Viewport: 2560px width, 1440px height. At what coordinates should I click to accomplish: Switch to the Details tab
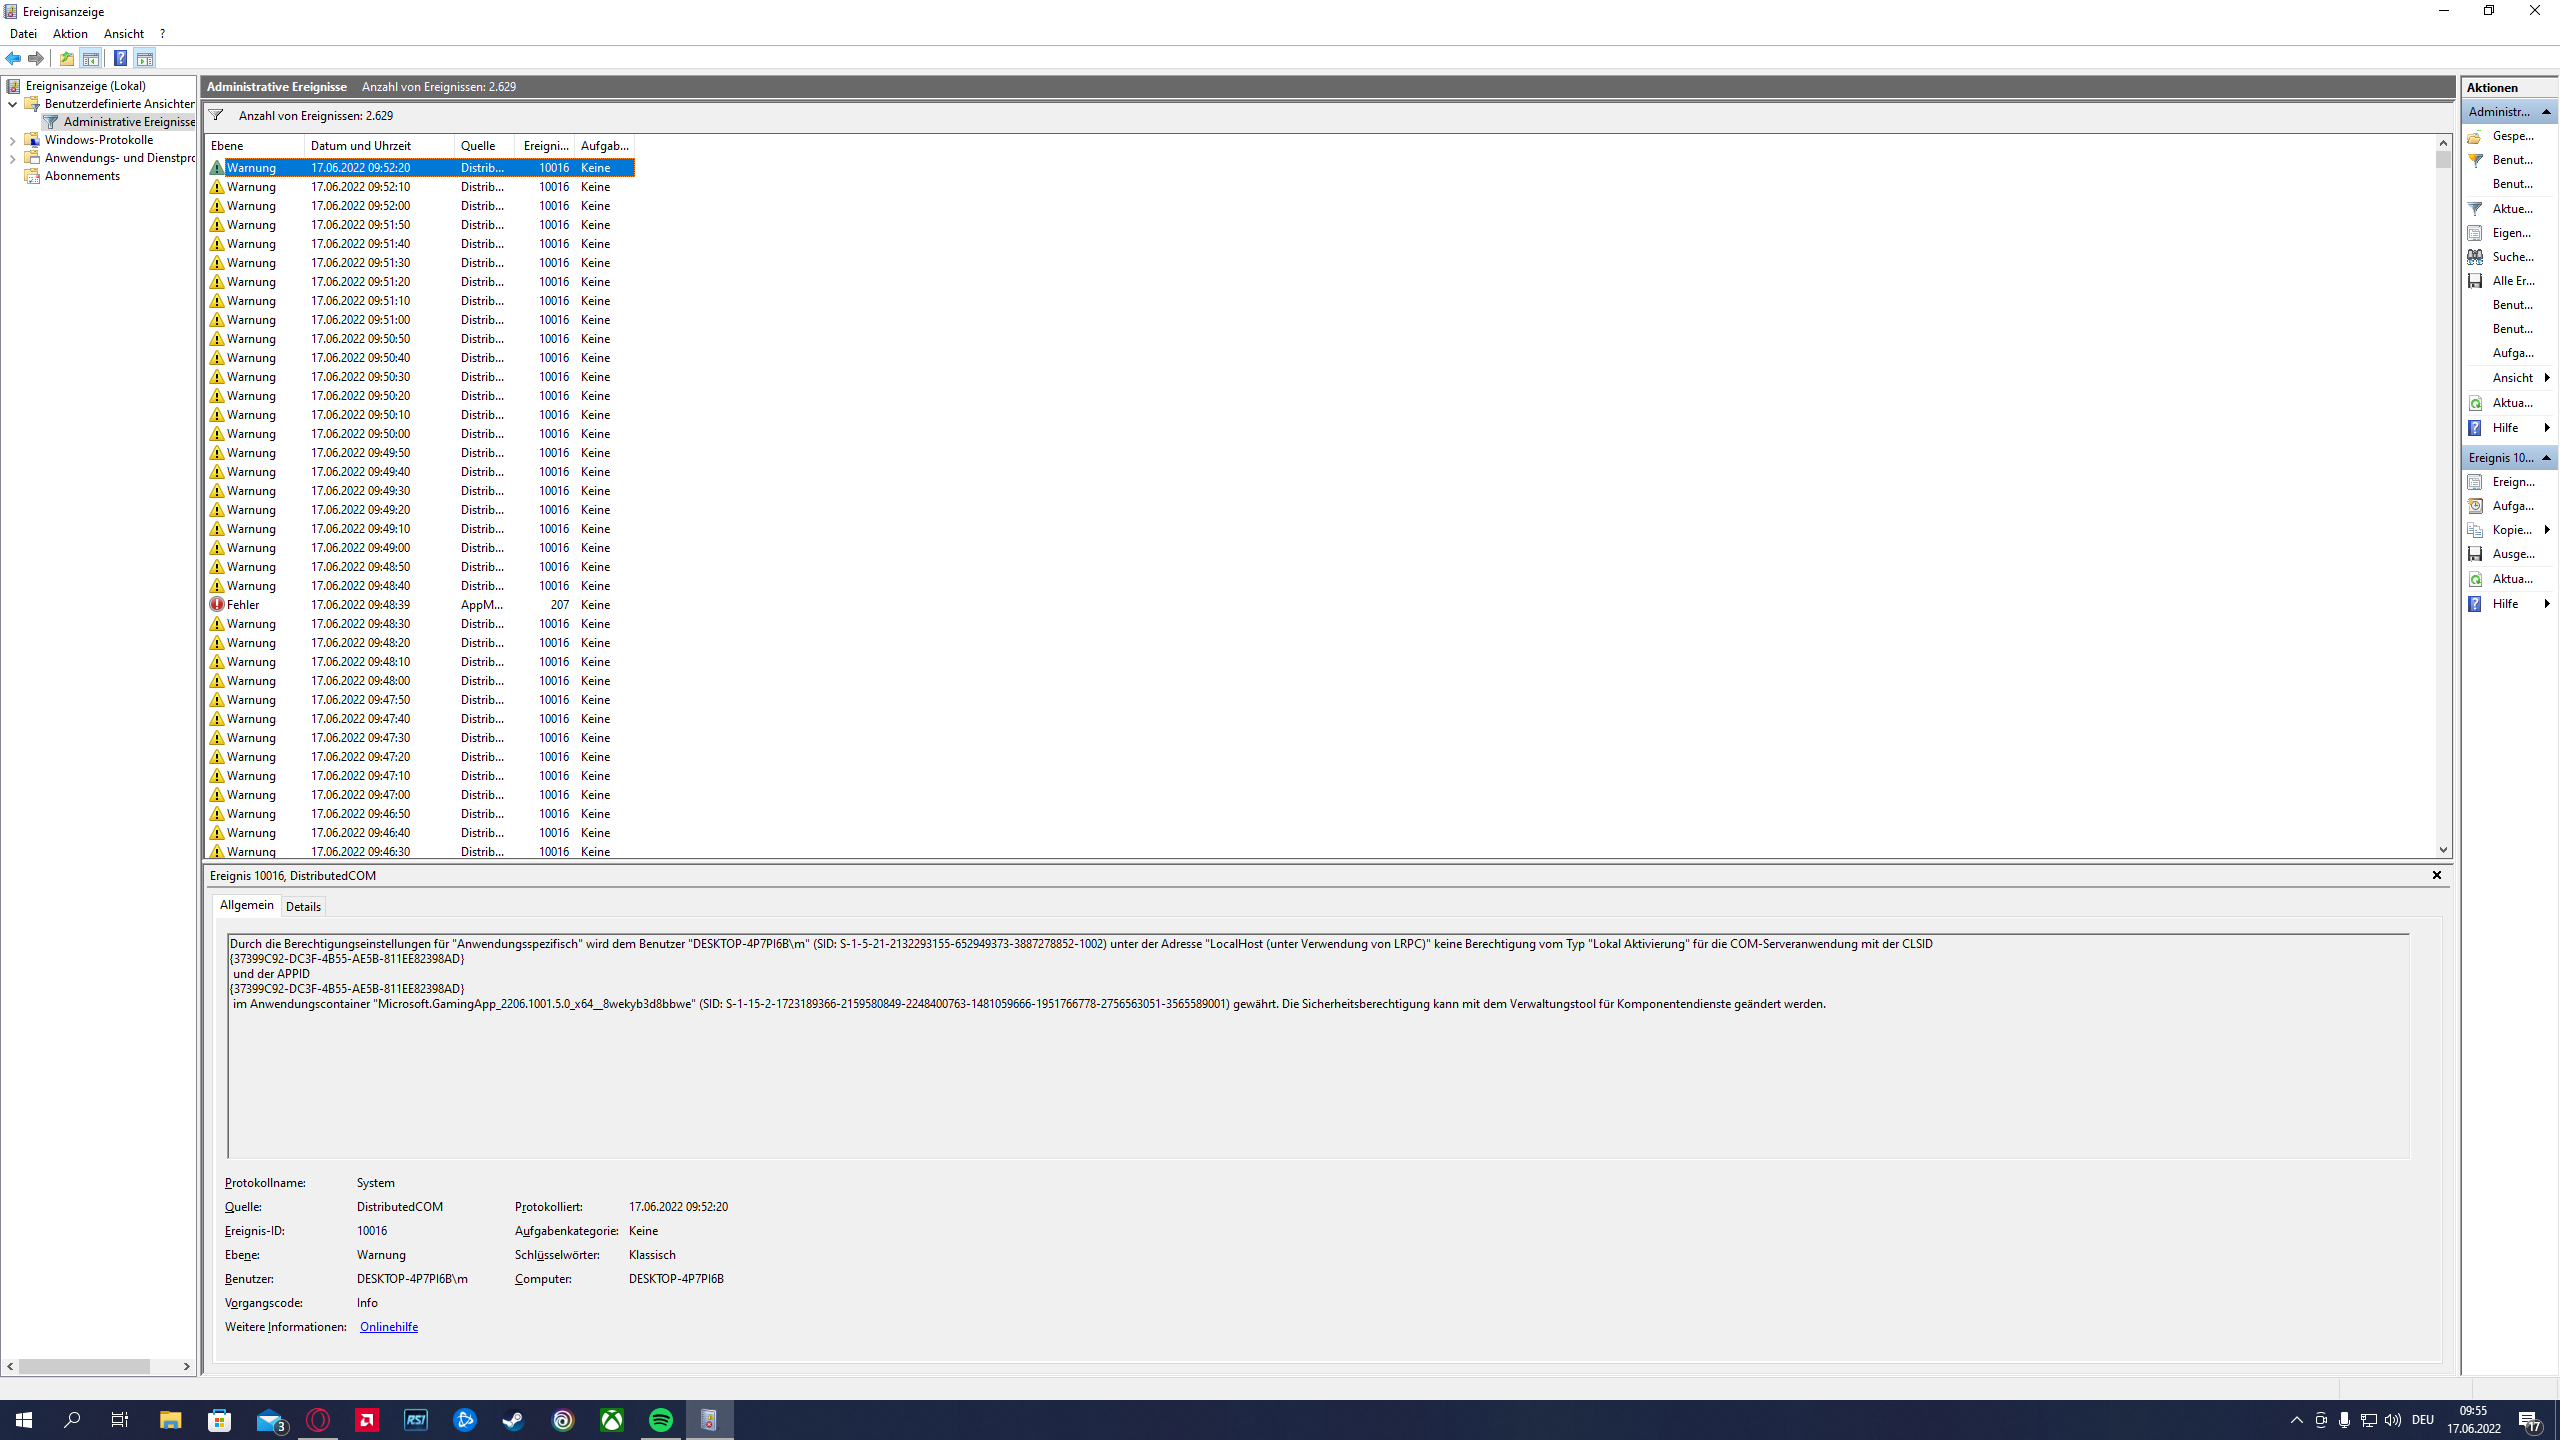303,906
